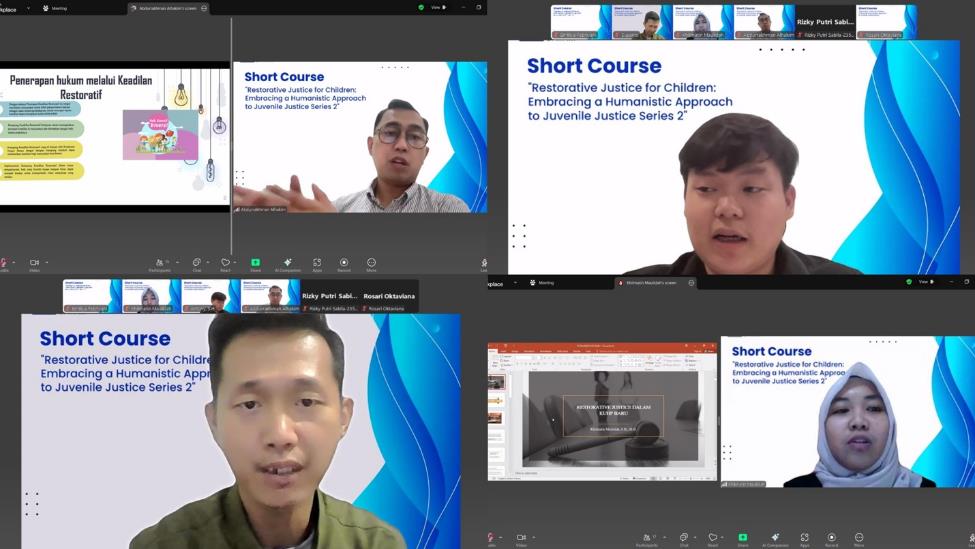Open options circle on bottom-right screen tab

(691, 282)
